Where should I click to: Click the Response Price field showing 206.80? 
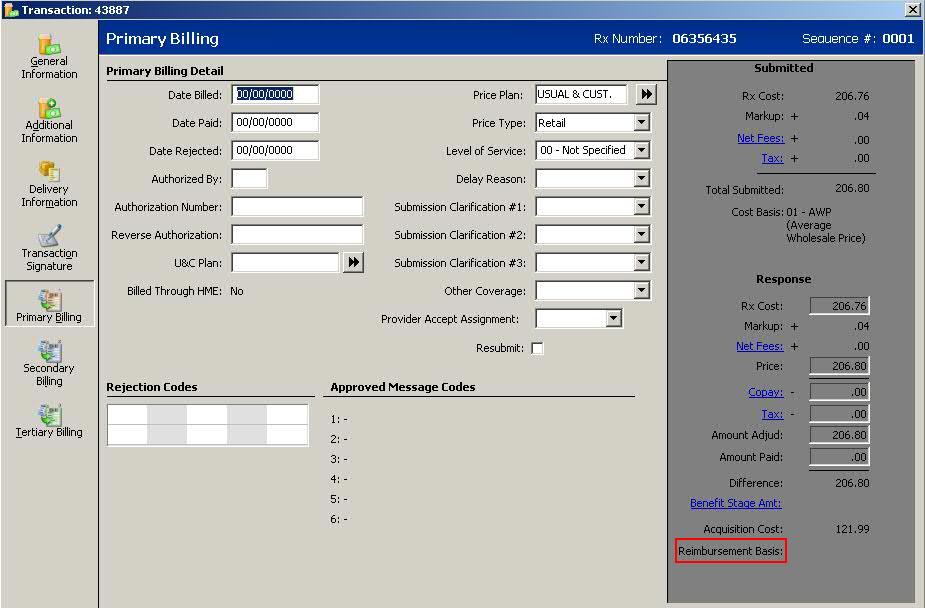tap(839, 366)
